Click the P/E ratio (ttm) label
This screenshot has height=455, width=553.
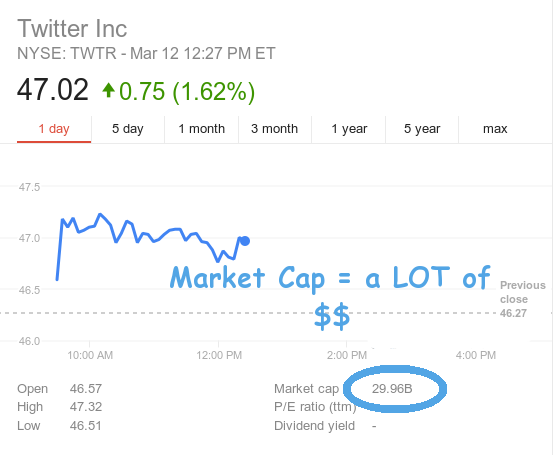coord(315,407)
